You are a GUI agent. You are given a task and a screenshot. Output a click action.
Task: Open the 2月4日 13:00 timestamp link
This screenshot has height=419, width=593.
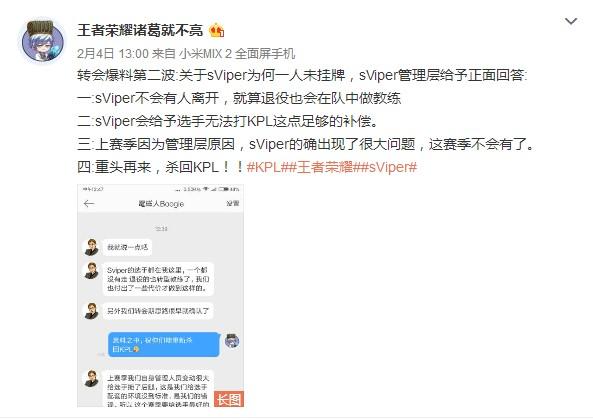coord(113,54)
